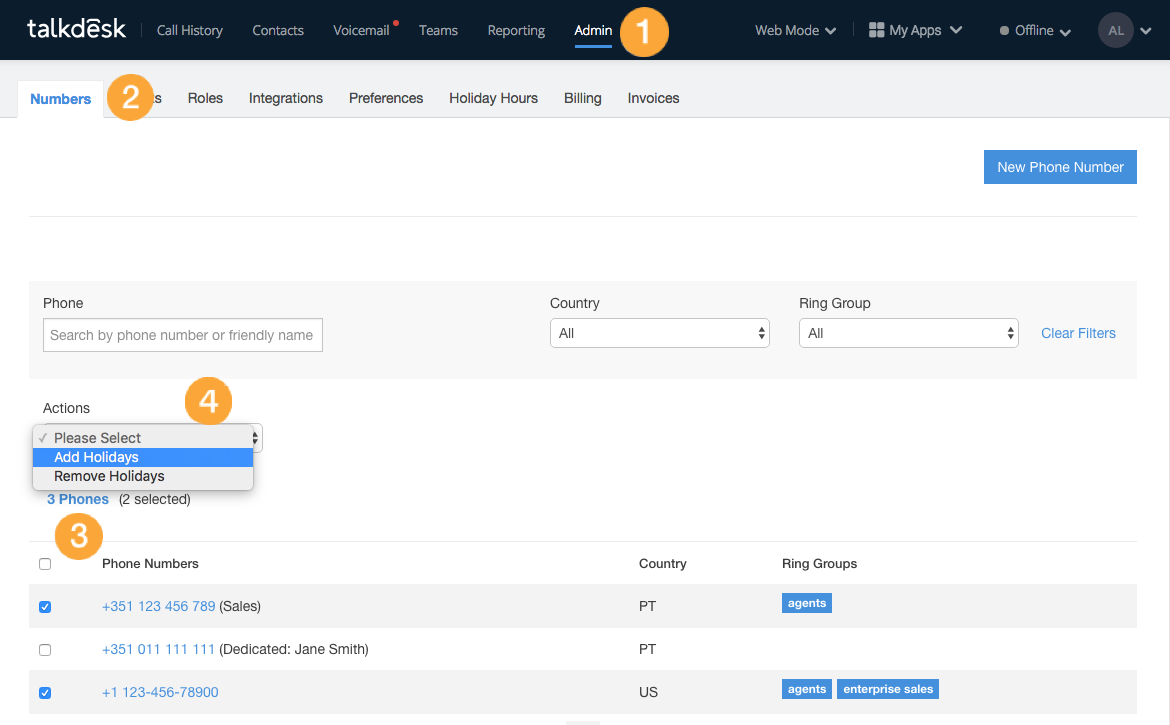Uncheck the +351 123 456 789 row checkbox
The height and width of the screenshot is (725, 1170).
45,607
